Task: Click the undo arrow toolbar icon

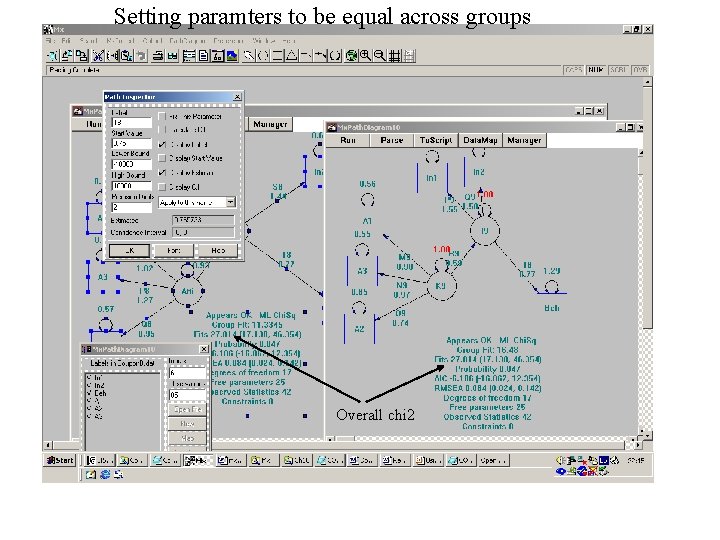Action: point(141,56)
